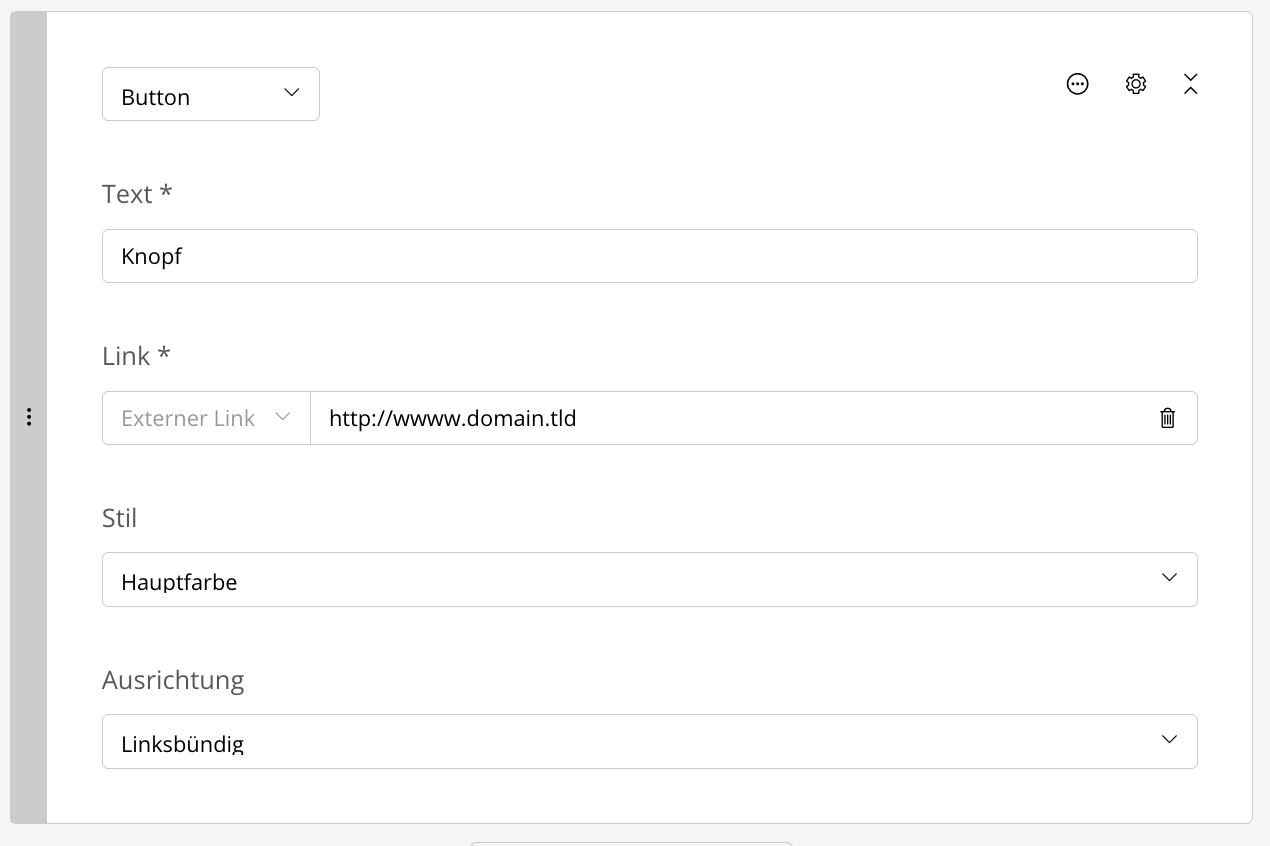Click the chevron next to Externer Link
The image size is (1270, 846).
282,417
